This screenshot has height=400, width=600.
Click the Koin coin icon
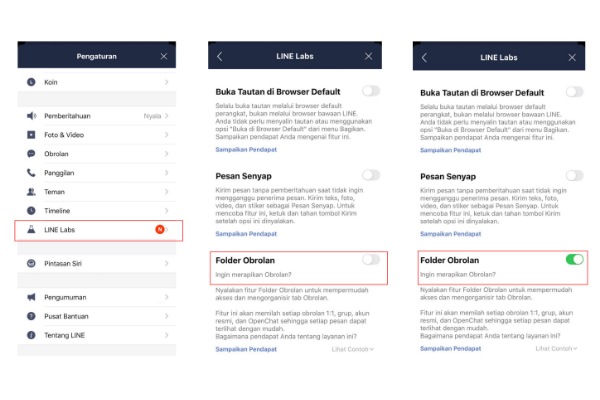[x=31, y=82]
